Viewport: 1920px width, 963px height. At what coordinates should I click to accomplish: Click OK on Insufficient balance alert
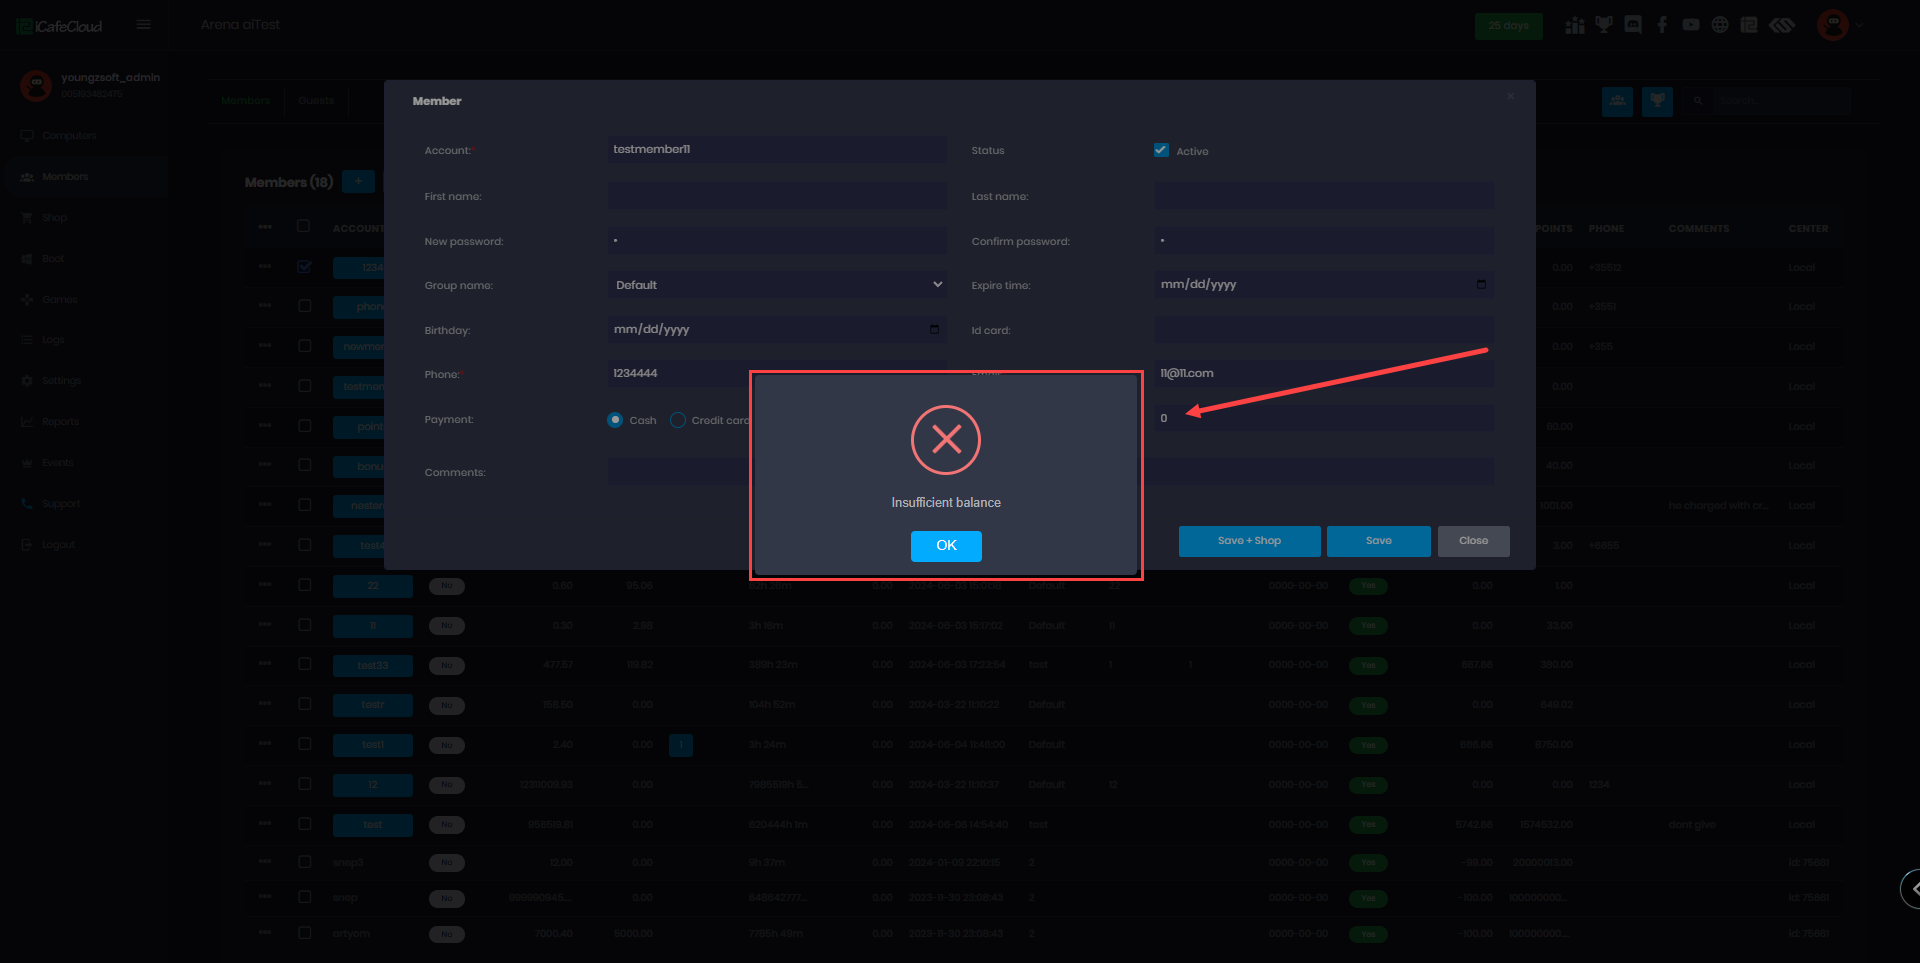click(945, 546)
